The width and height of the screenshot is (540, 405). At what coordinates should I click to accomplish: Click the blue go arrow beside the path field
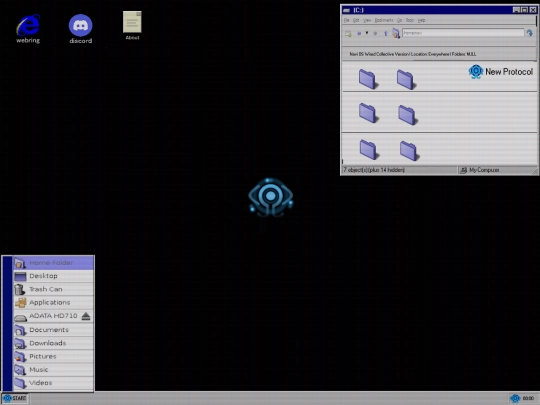[x=530, y=33]
